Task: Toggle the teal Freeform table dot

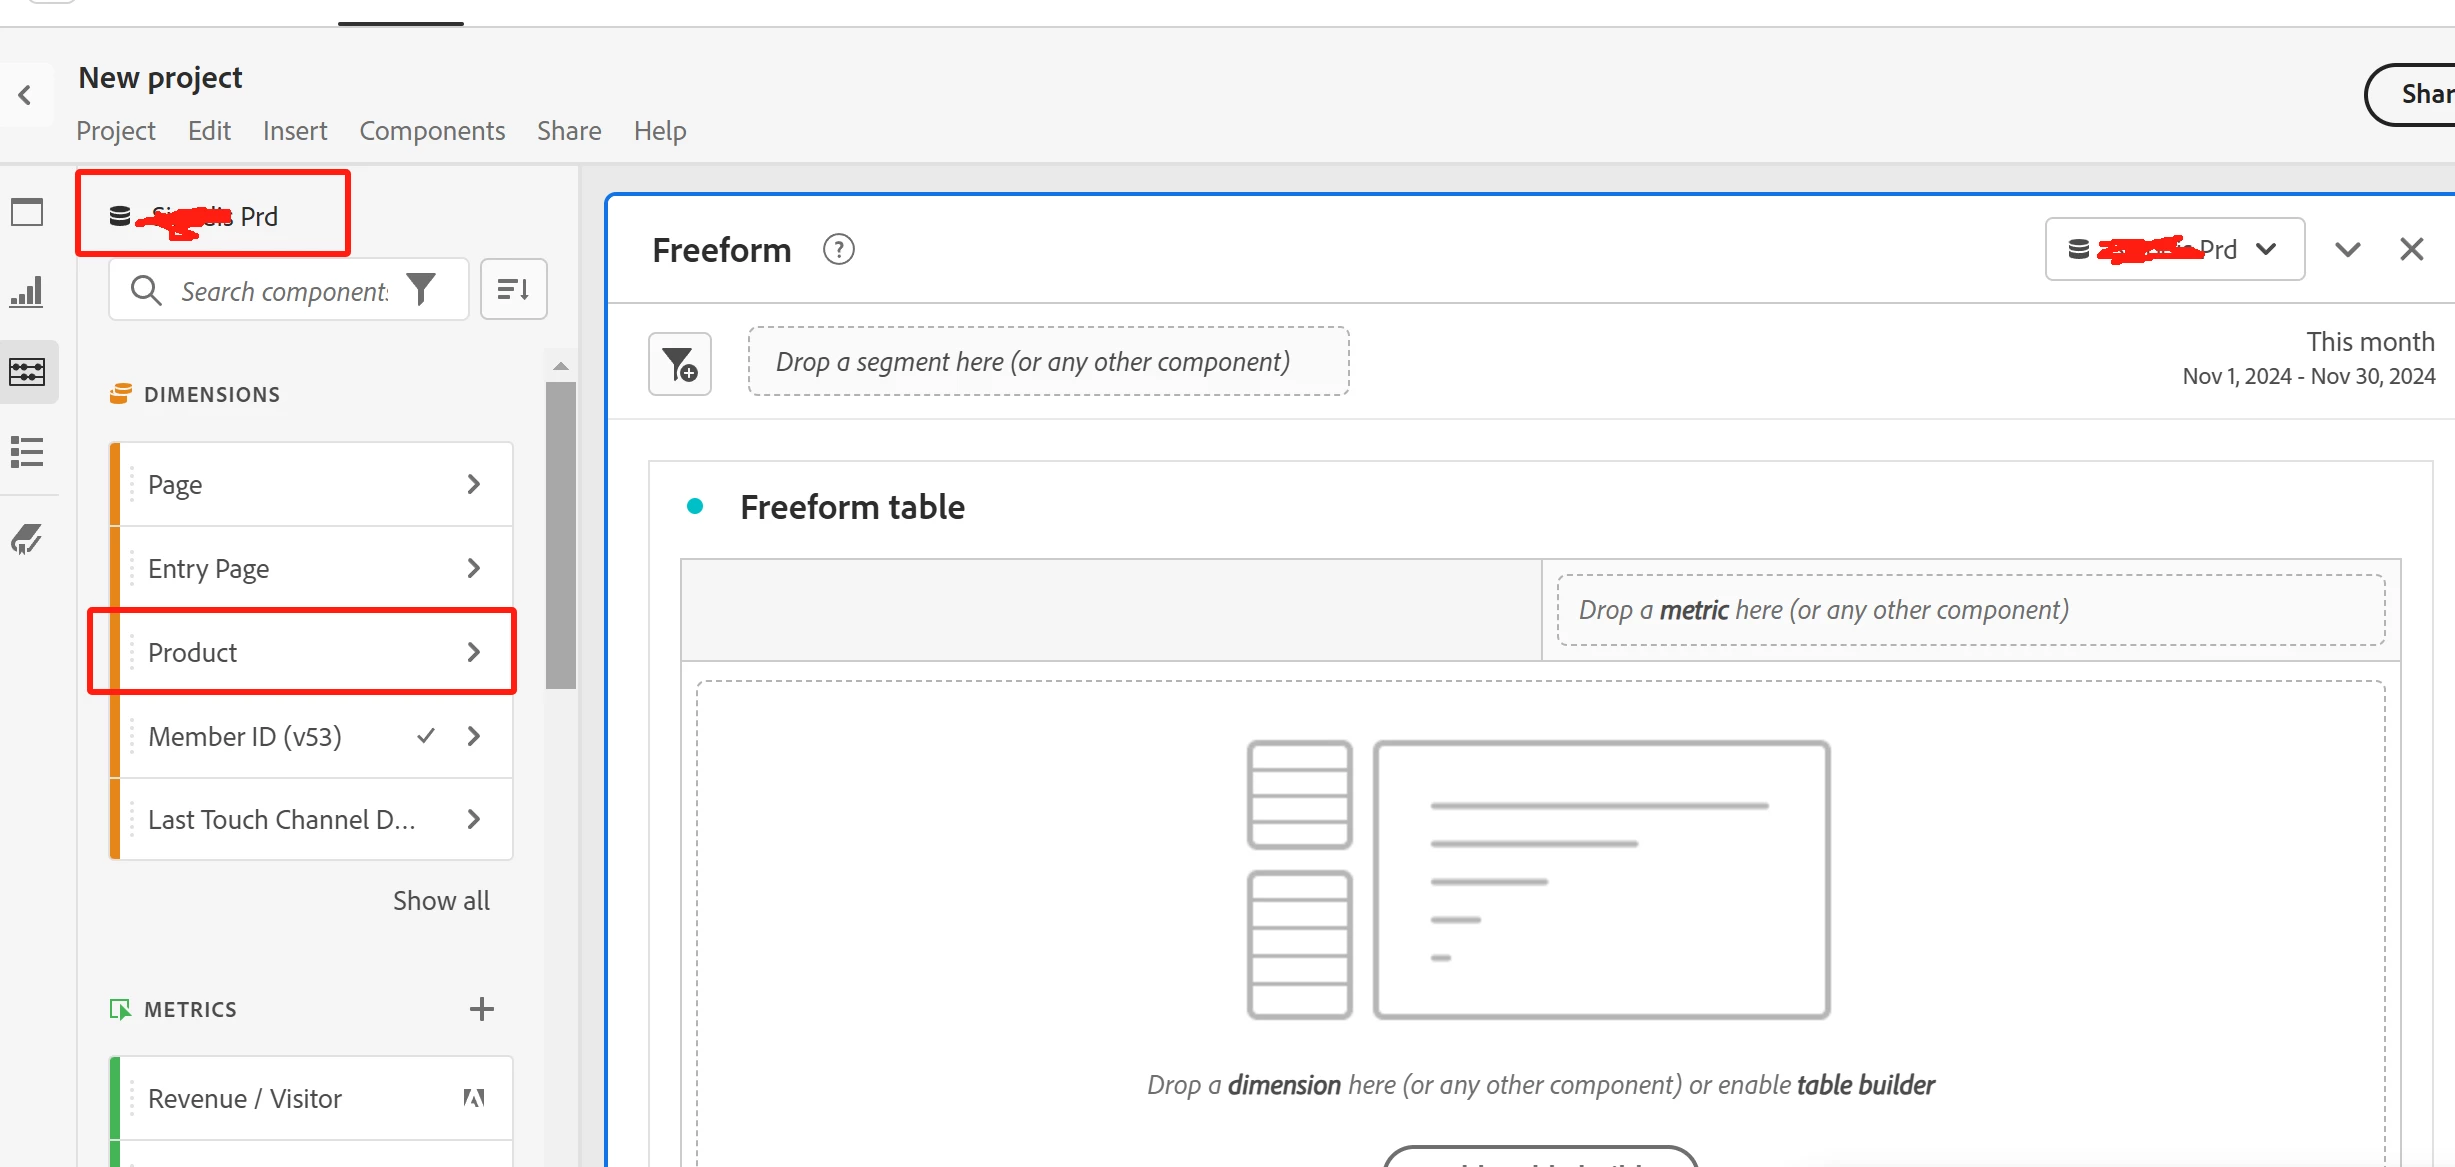Action: coord(695,507)
